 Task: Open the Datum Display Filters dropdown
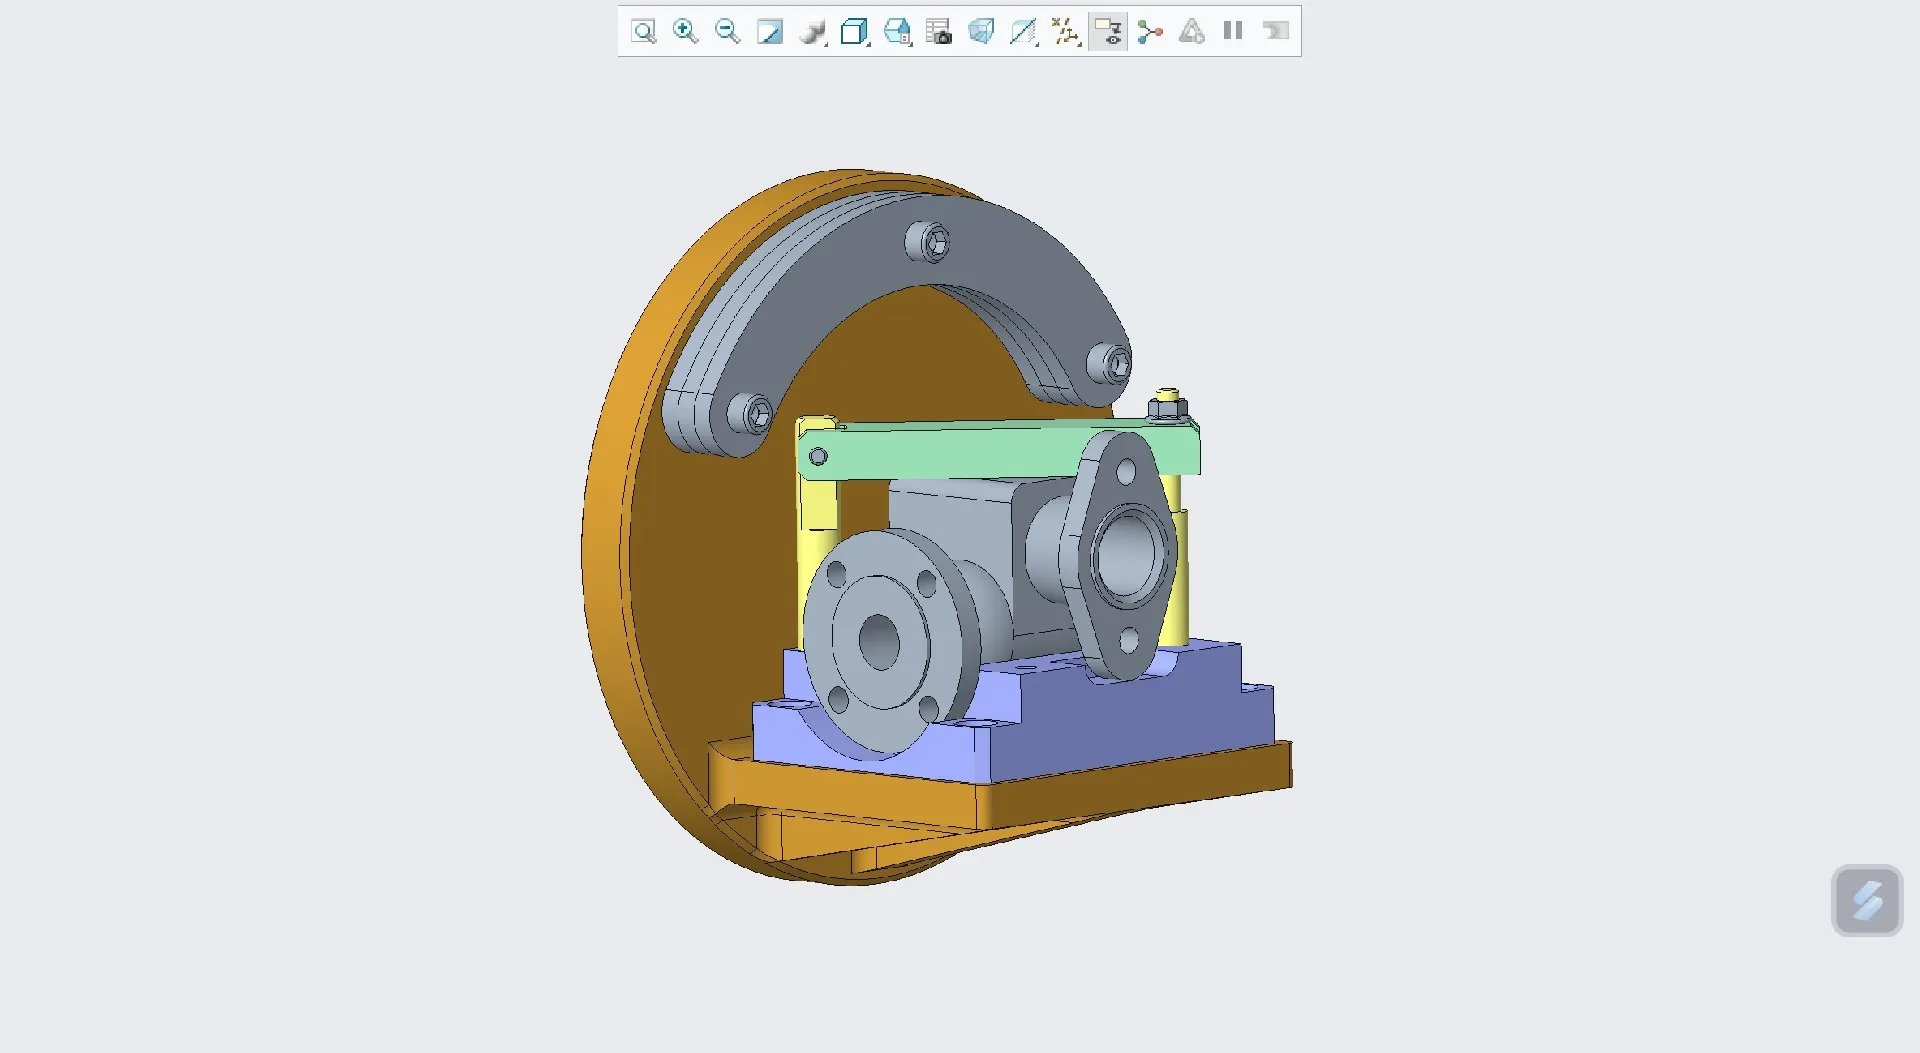1066,32
